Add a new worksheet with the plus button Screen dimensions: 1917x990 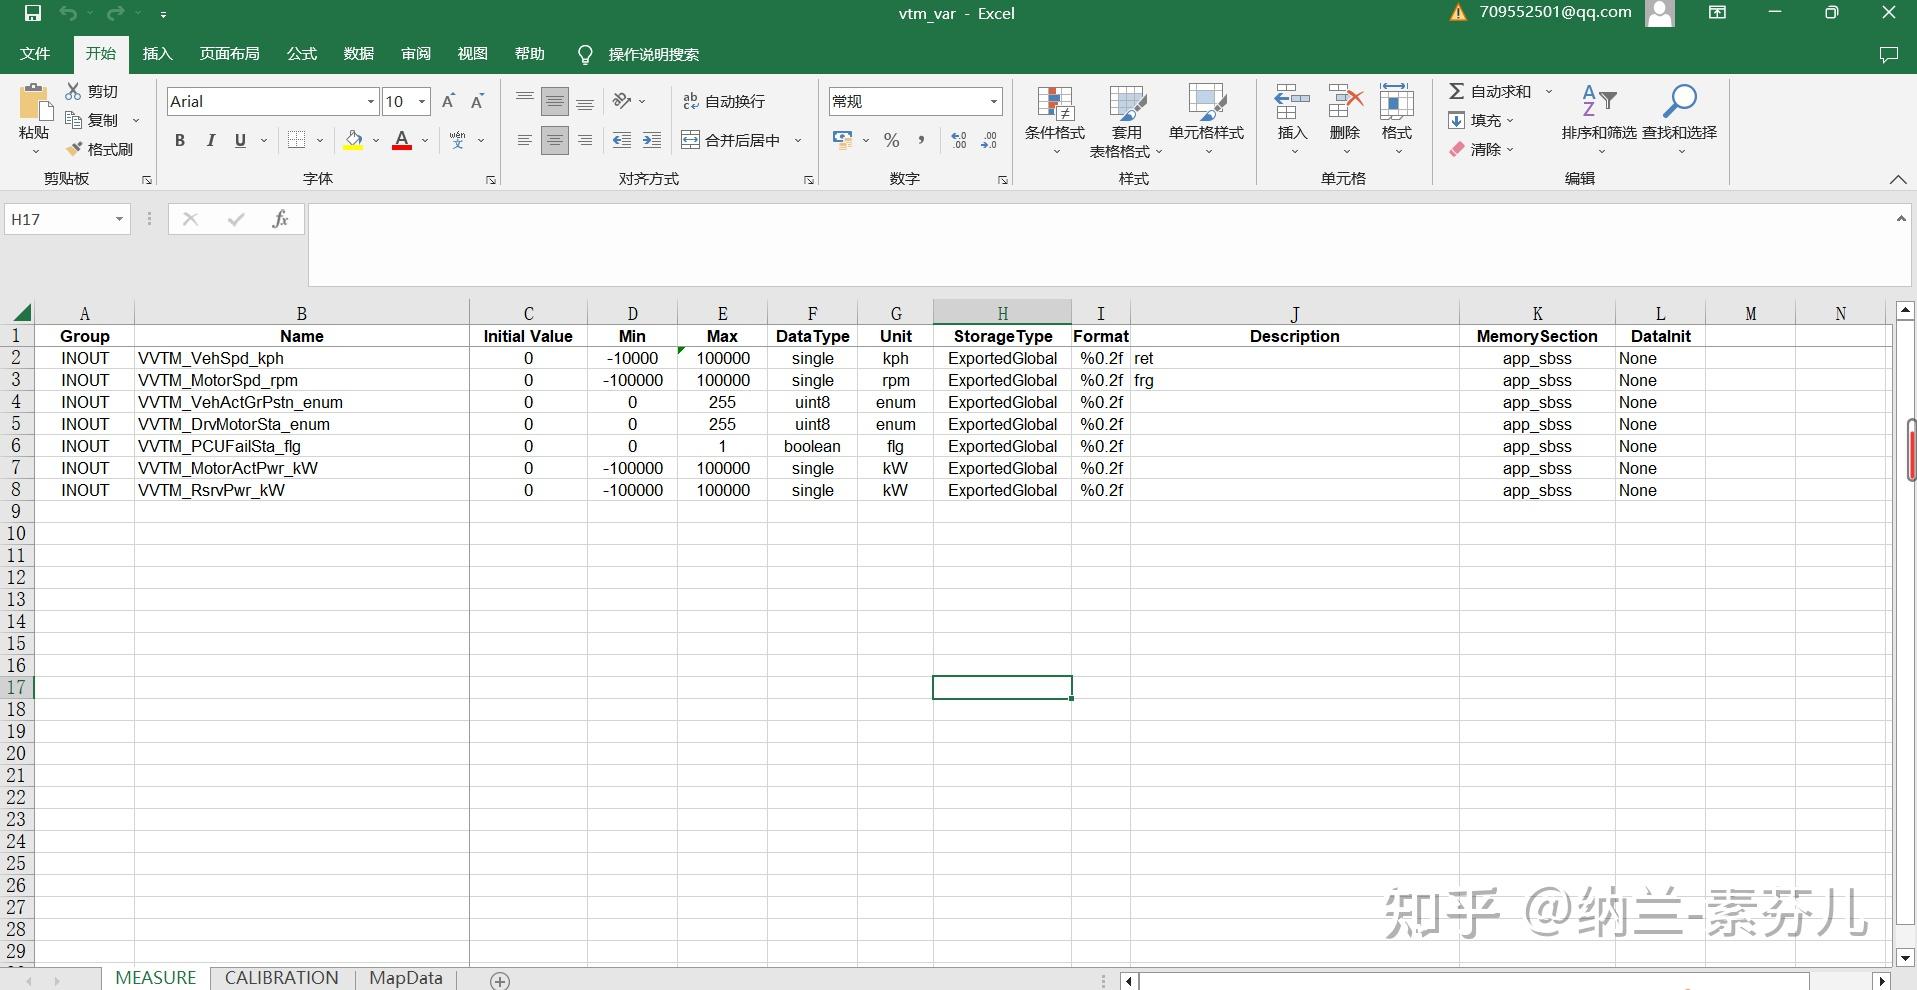click(x=498, y=979)
